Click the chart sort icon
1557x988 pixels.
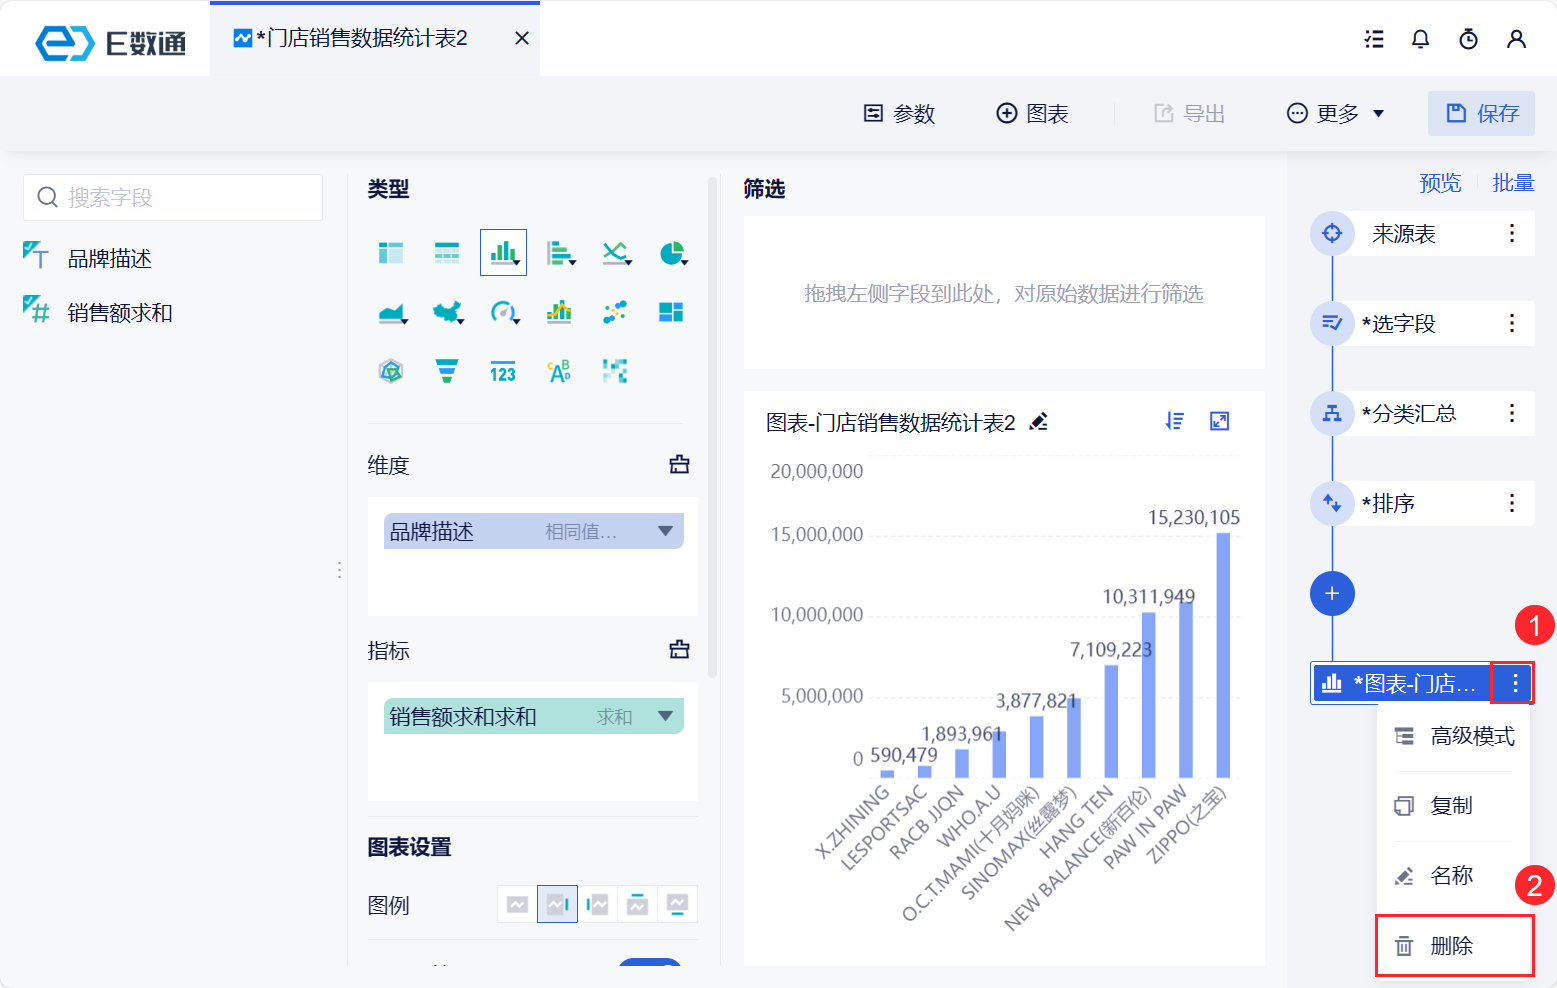1175,421
